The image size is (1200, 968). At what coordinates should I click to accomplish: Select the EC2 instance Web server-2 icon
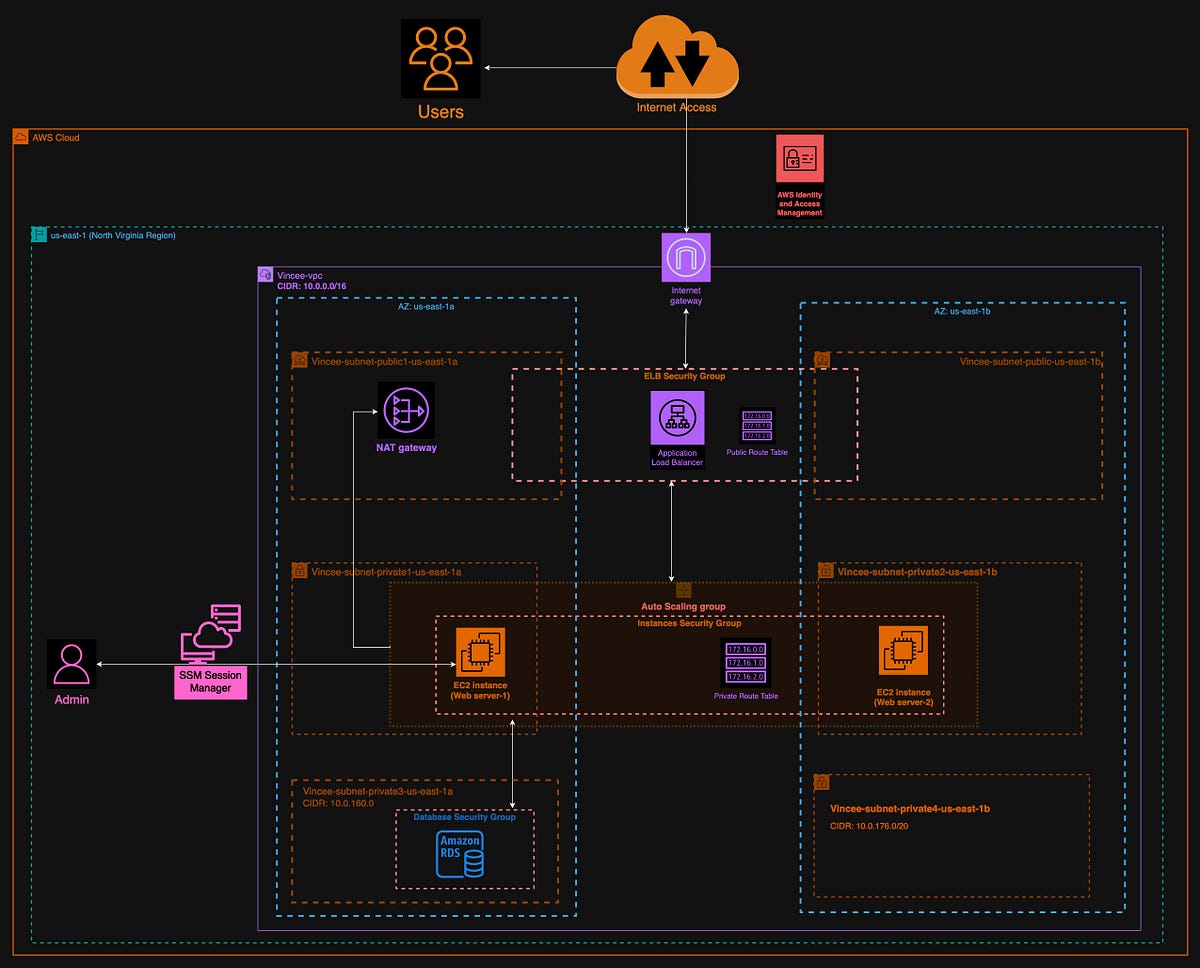[x=902, y=651]
